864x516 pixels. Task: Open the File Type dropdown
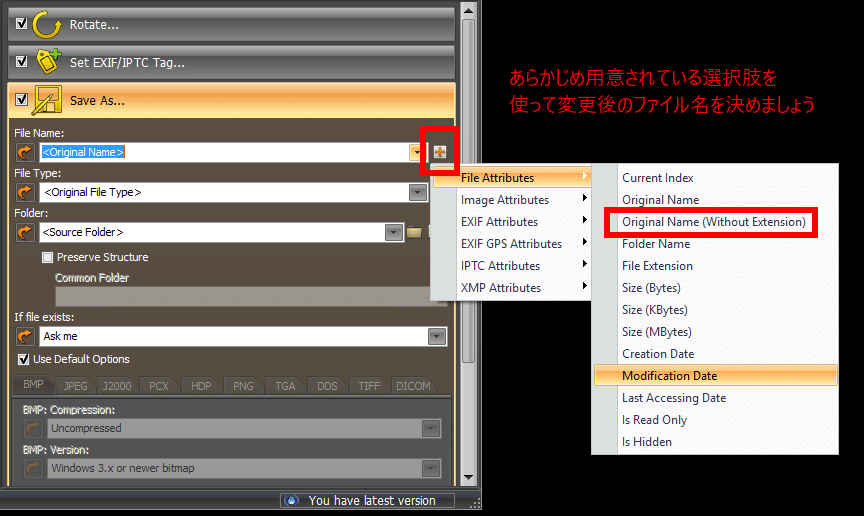pos(417,192)
